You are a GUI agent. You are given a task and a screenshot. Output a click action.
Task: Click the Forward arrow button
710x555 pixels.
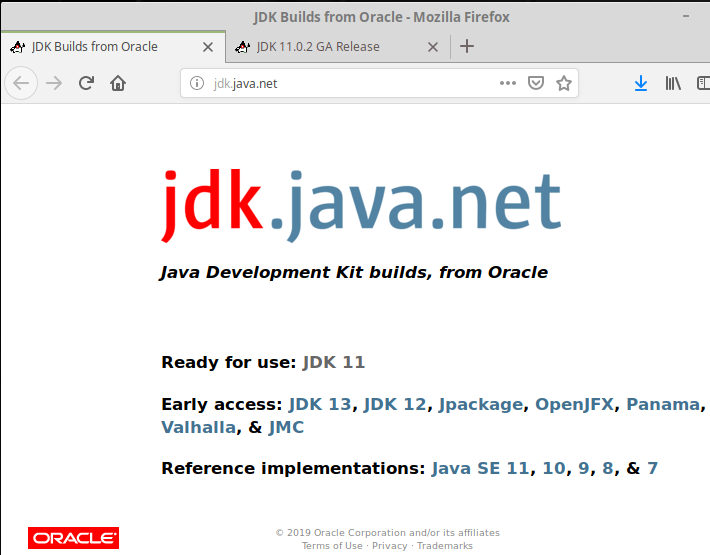tap(54, 83)
